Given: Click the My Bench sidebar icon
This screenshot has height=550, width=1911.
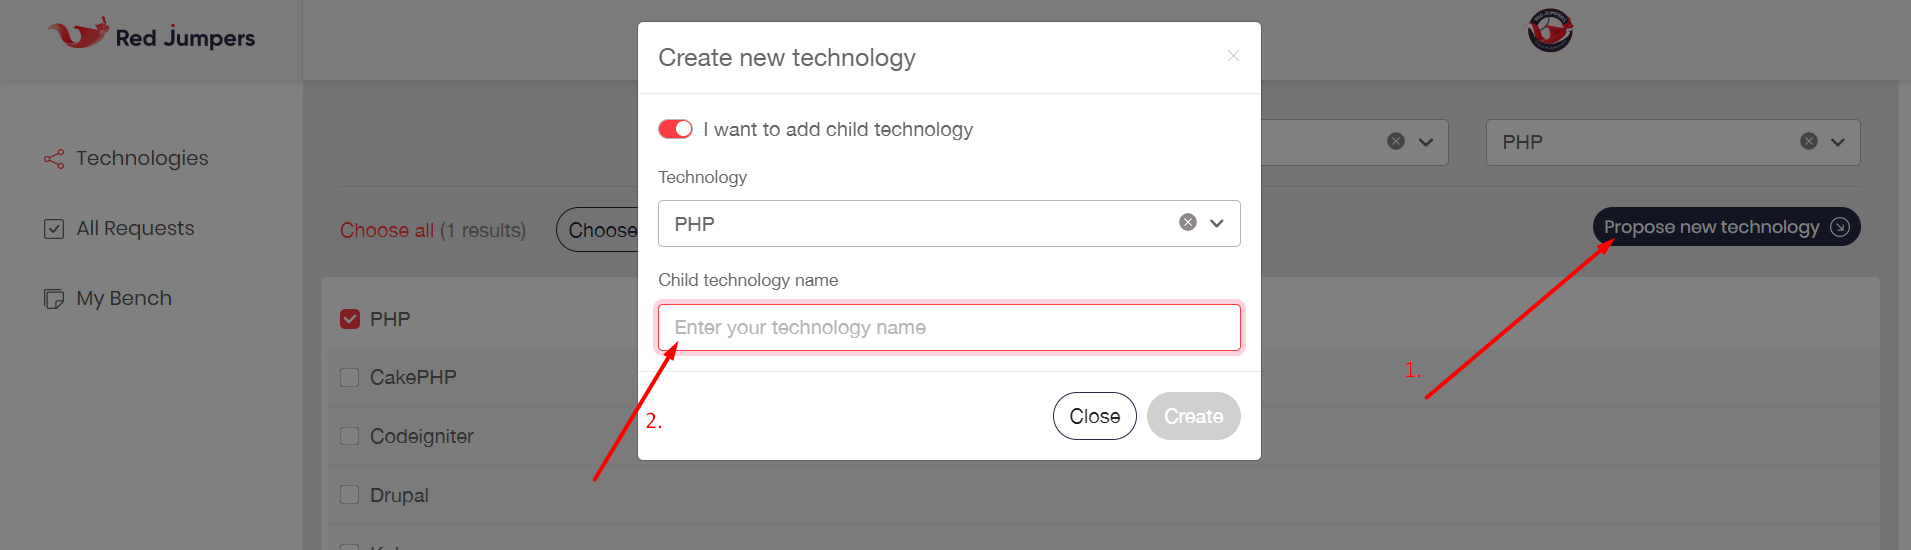Looking at the screenshot, I should (x=54, y=299).
